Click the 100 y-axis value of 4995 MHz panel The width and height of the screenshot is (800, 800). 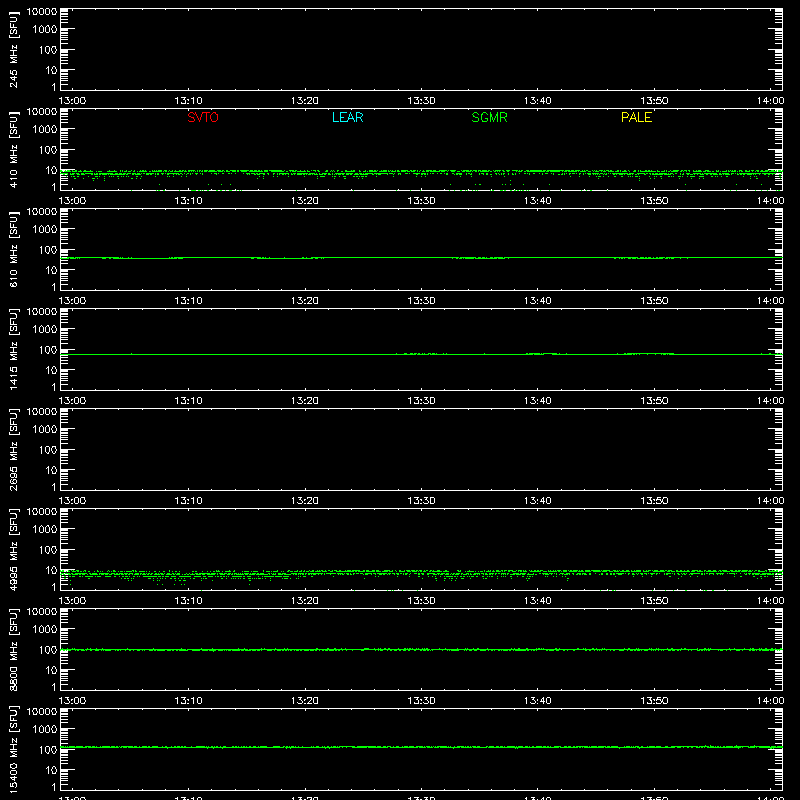tap(48, 550)
